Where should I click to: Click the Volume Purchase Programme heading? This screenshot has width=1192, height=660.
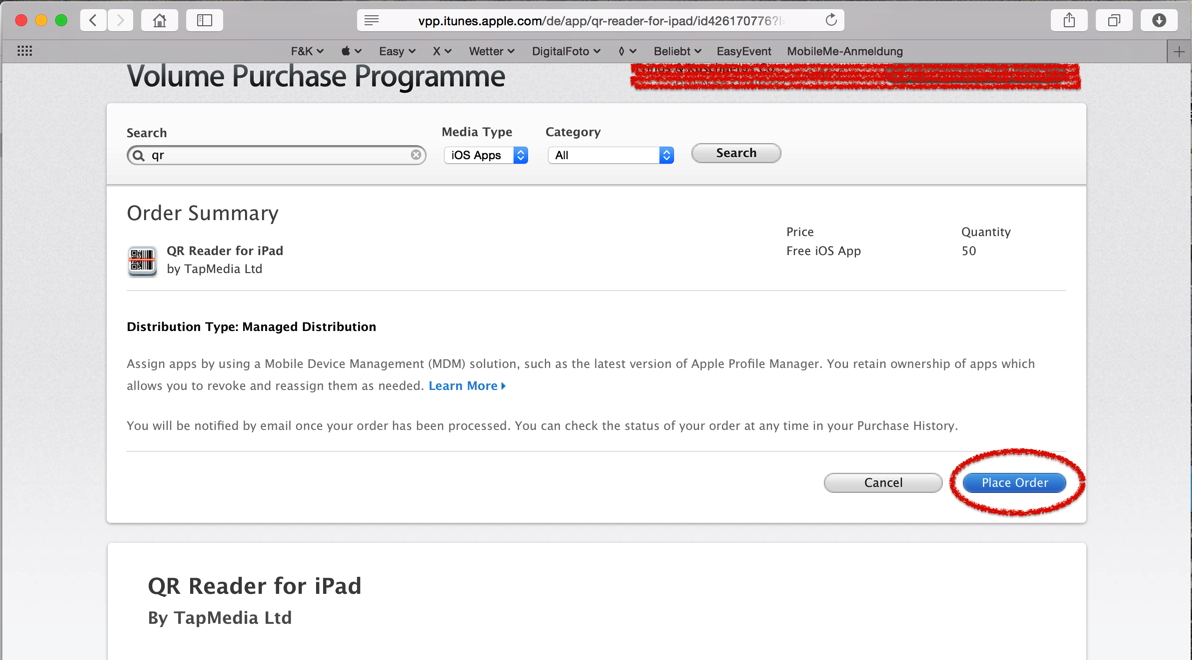coord(315,77)
